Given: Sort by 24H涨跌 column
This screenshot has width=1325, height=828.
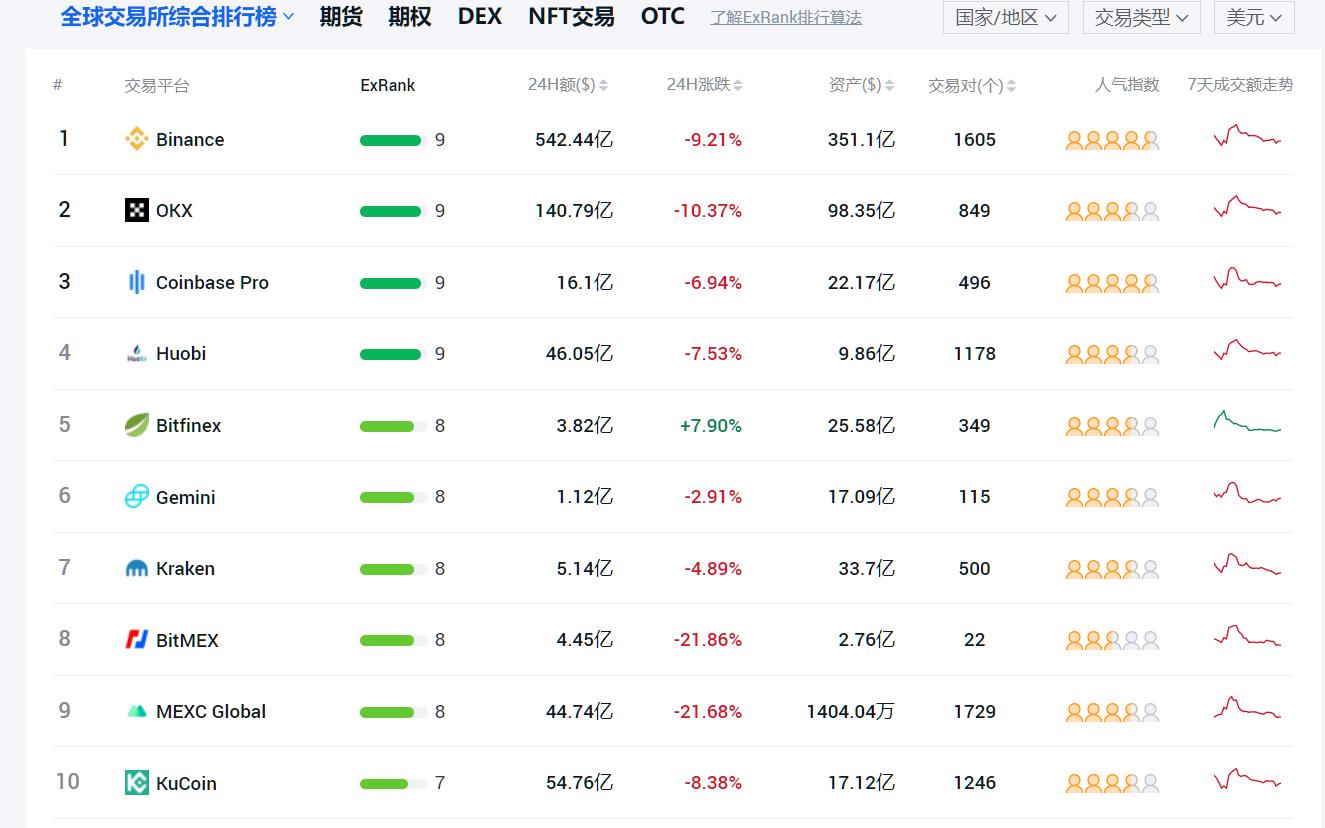Looking at the screenshot, I should [705, 85].
